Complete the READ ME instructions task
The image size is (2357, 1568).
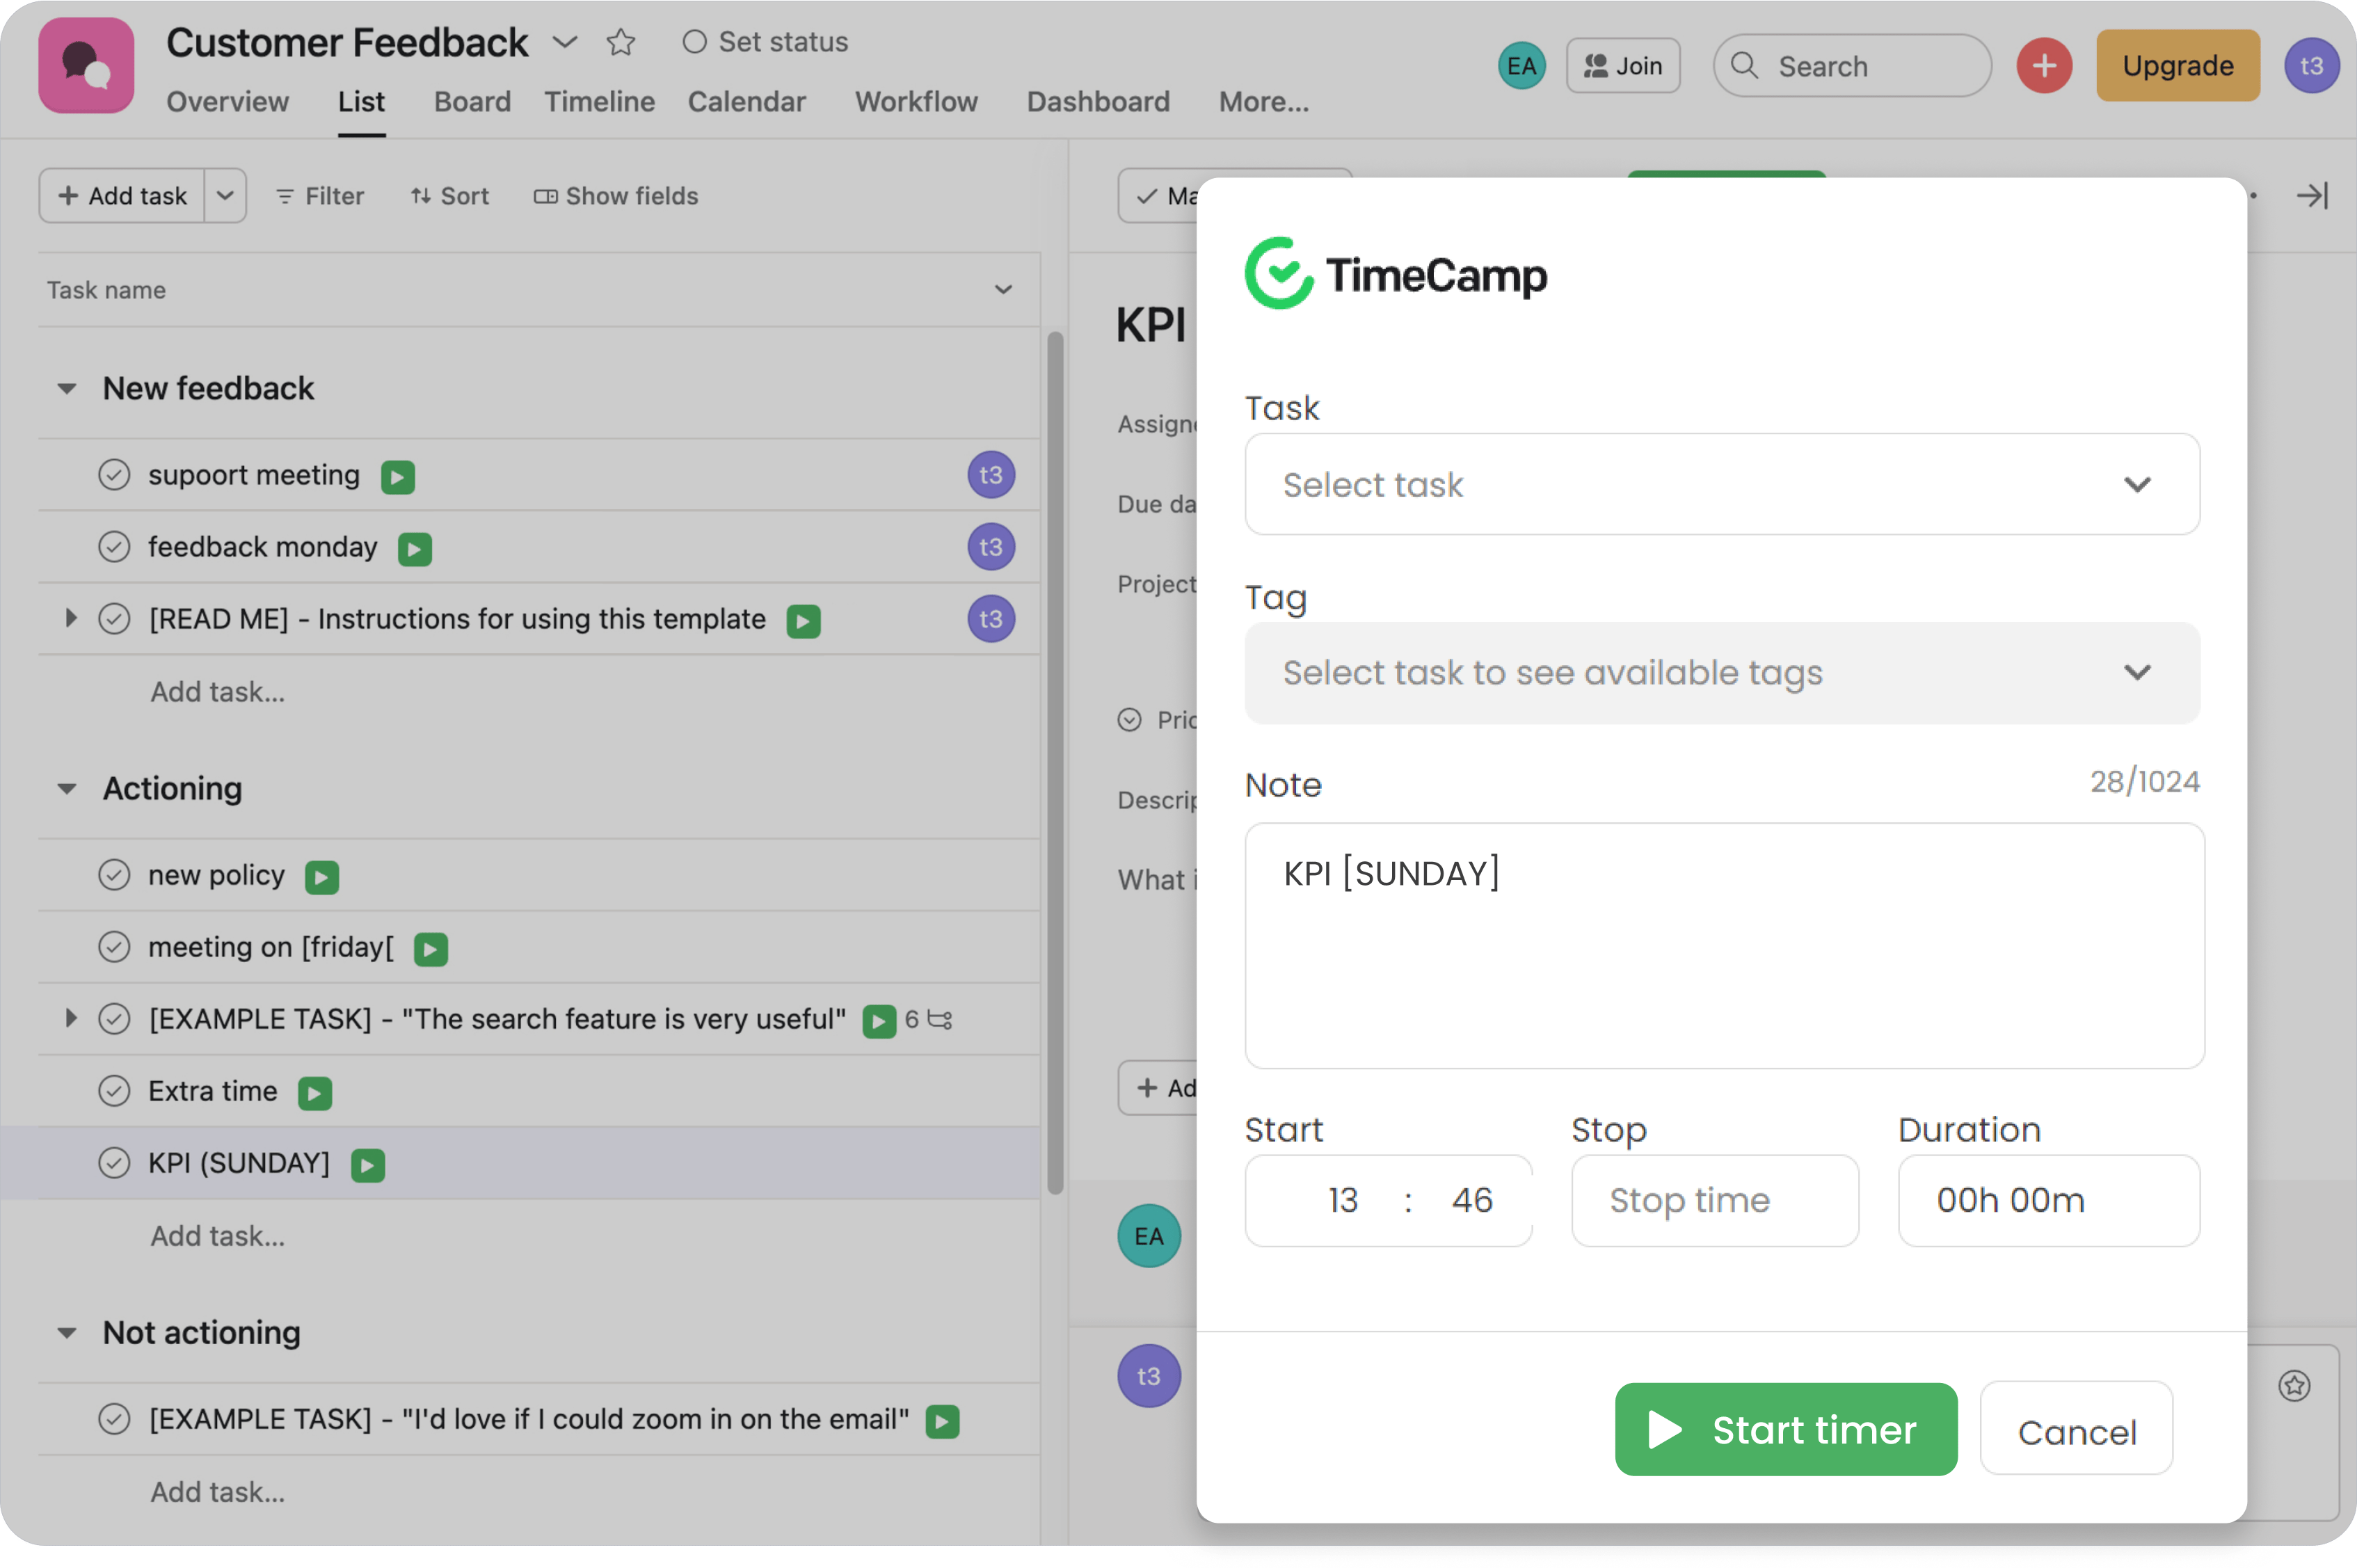point(114,619)
